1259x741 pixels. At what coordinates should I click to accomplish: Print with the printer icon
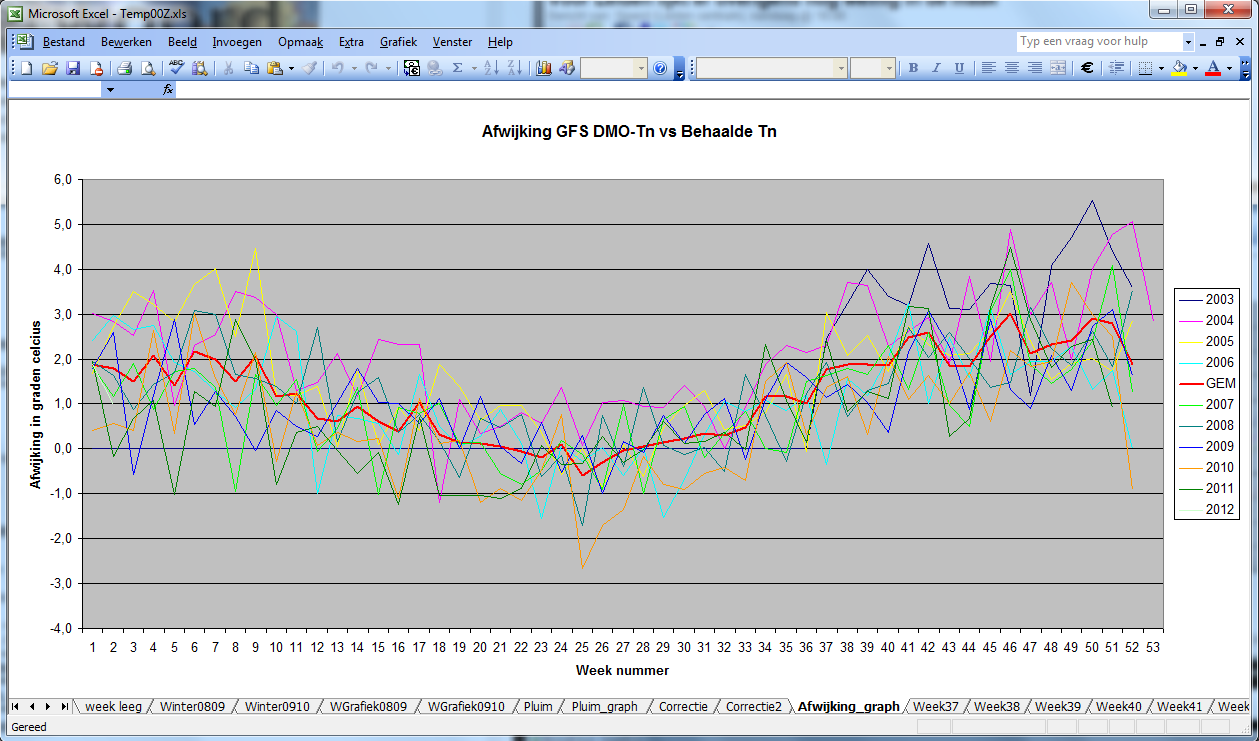(x=124, y=68)
